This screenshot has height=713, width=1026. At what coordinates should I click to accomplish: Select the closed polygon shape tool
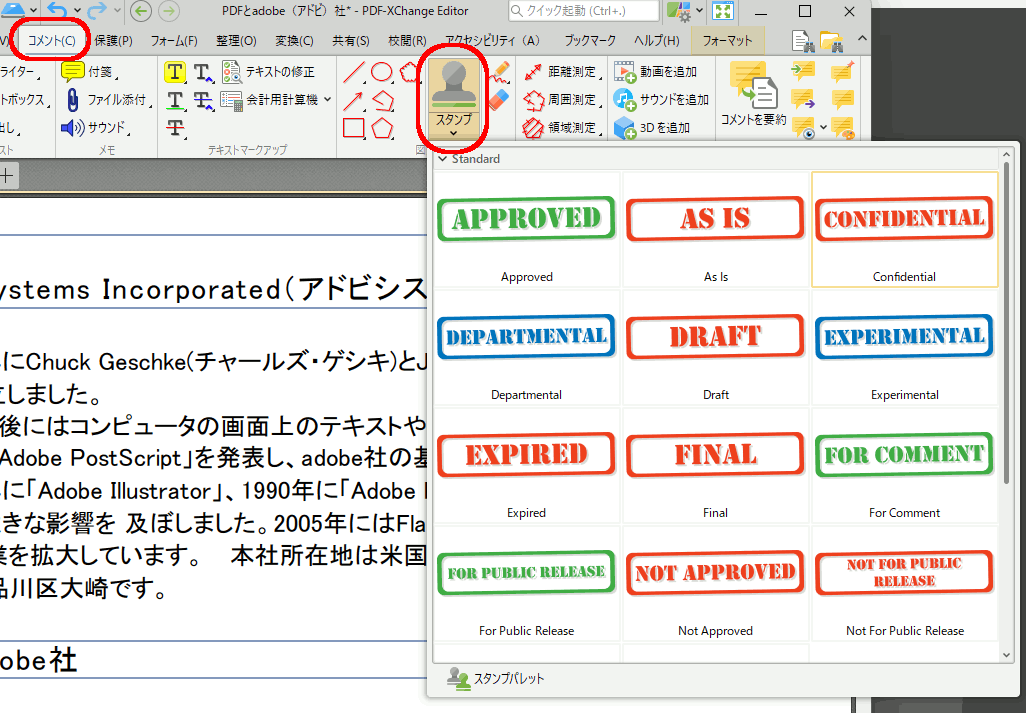tap(382, 128)
